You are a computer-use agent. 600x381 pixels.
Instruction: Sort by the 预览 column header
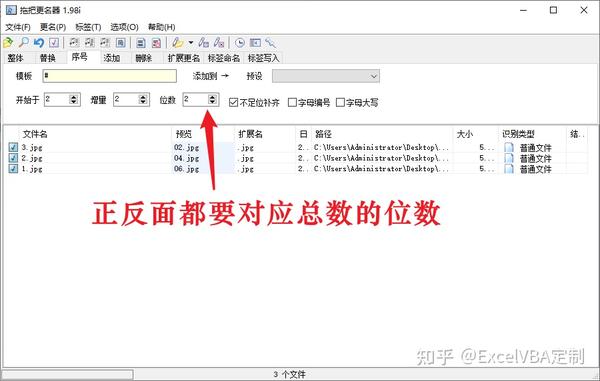(x=184, y=134)
